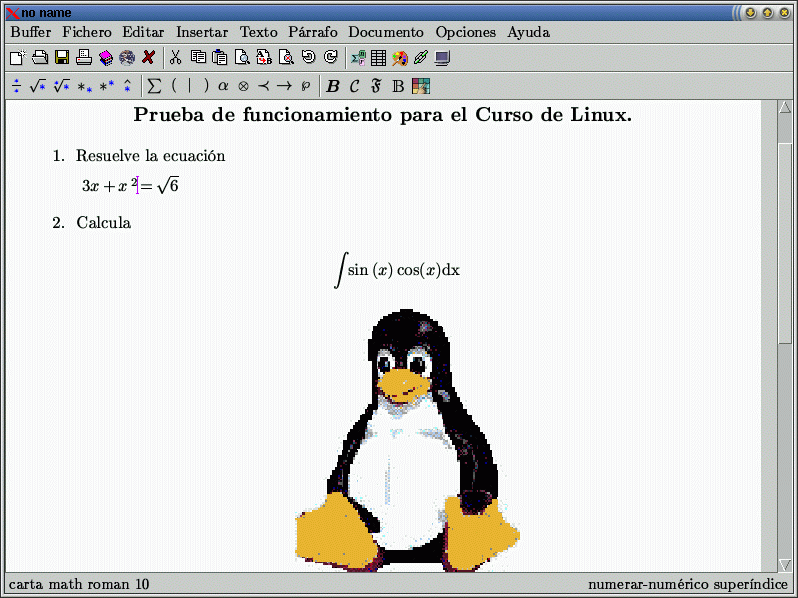This screenshot has height=598, width=798.
Task: Open the vertical bar separator menu
Action: [x=189, y=86]
